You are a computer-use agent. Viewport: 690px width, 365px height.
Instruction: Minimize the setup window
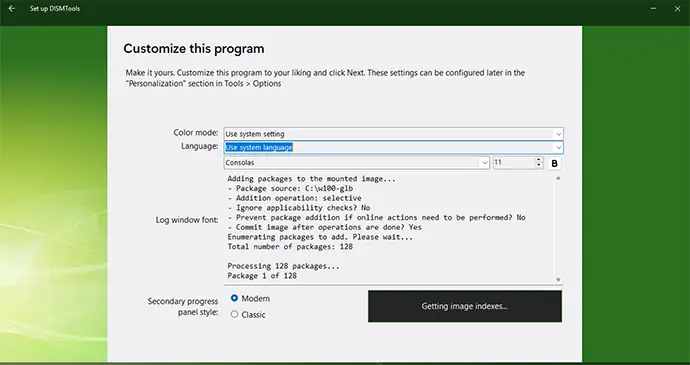tap(653, 8)
